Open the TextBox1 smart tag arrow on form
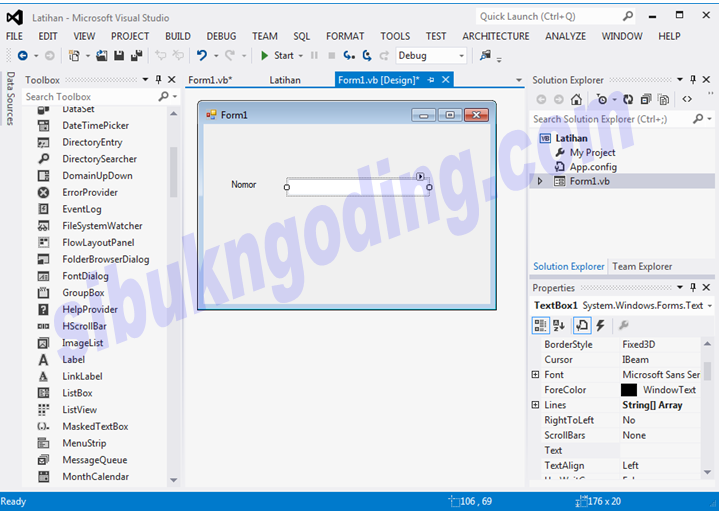 [420, 177]
